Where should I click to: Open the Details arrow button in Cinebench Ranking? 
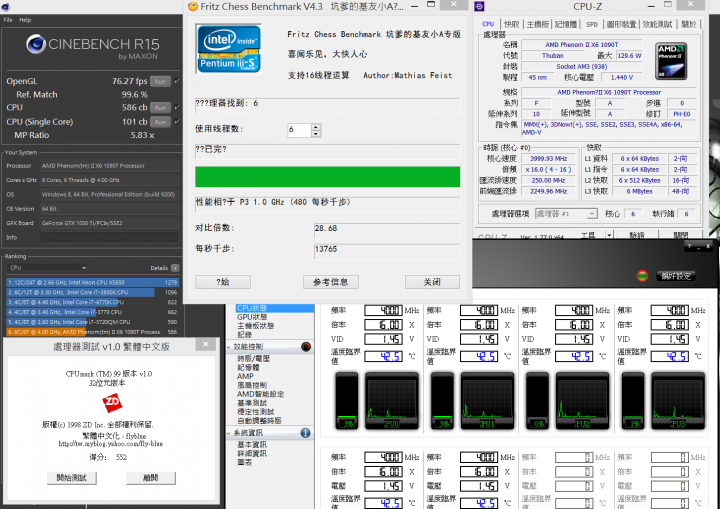click(x=175, y=268)
